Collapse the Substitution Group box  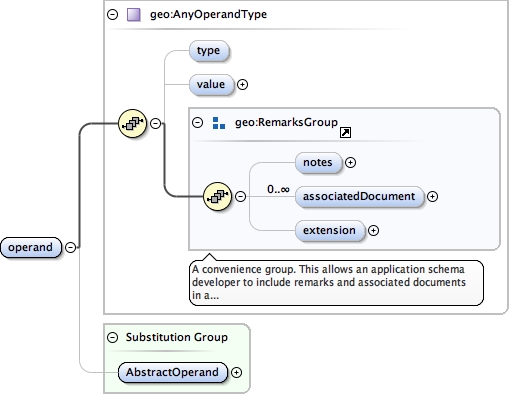pyautogui.click(x=113, y=337)
